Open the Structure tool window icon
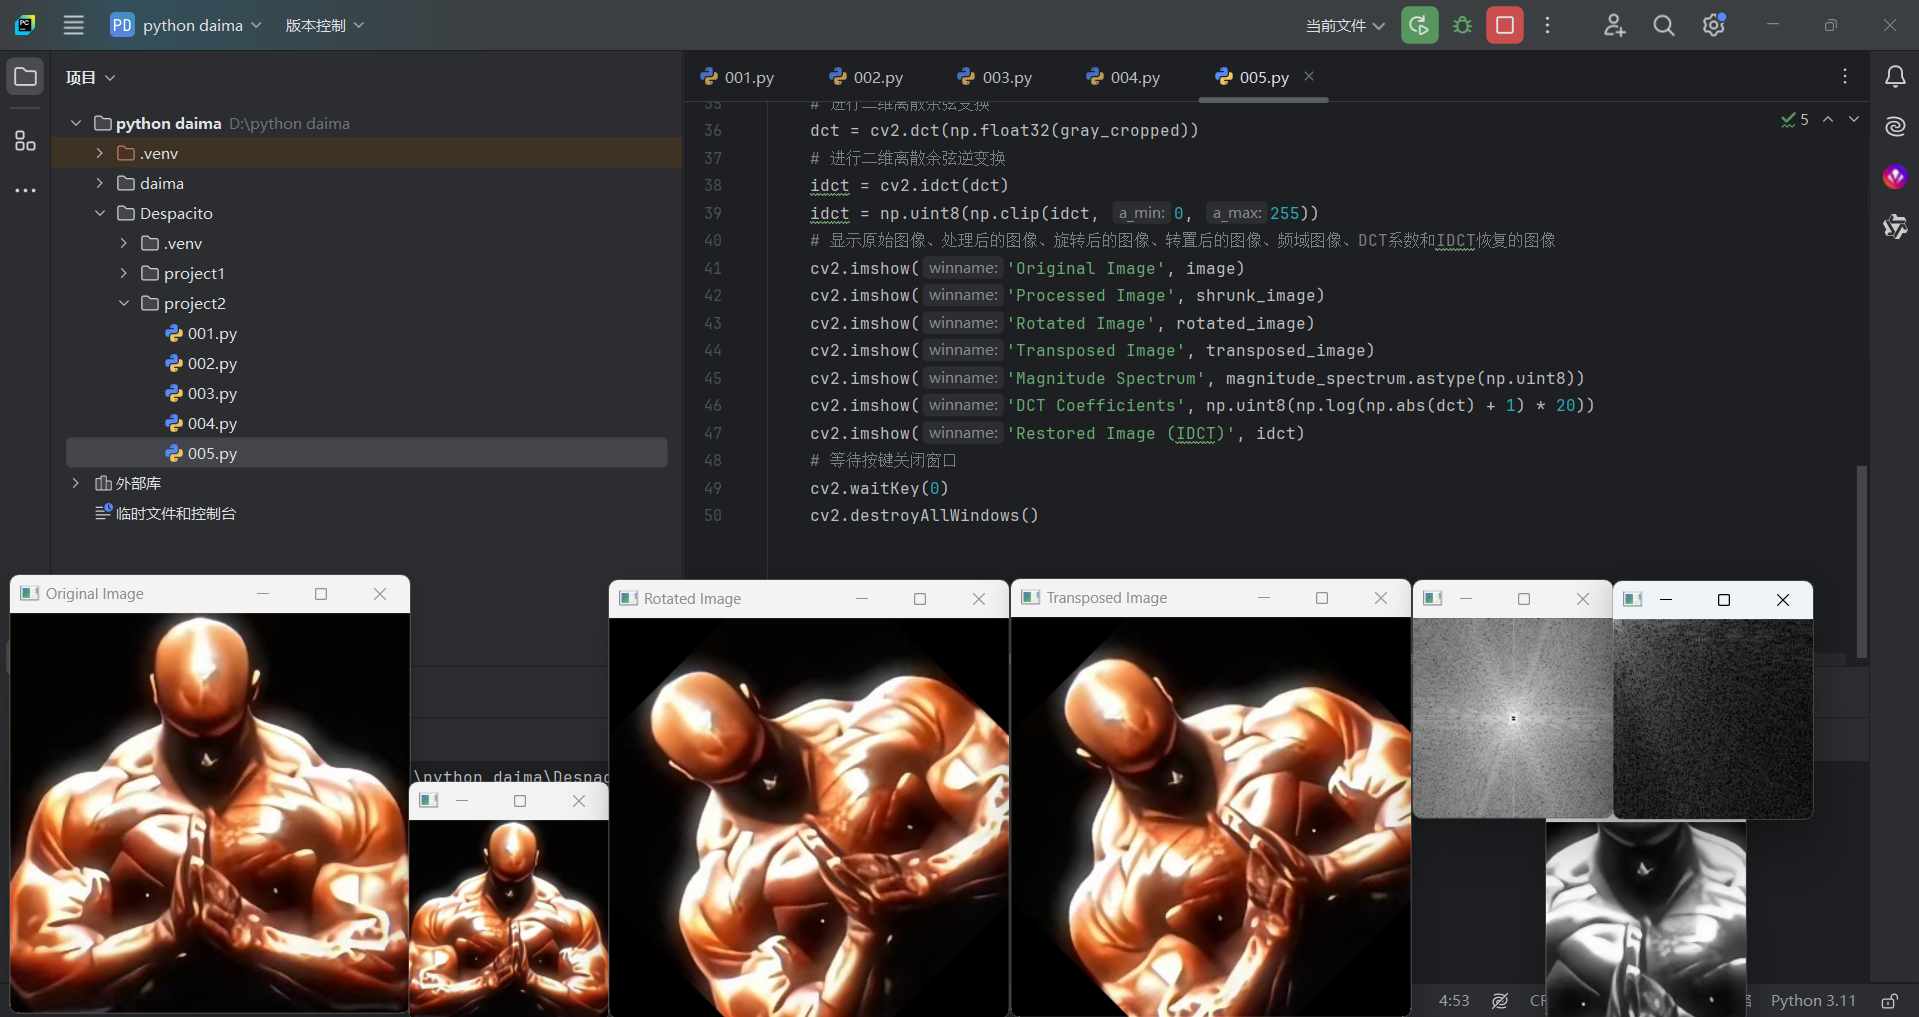The width and height of the screenshot is (1919, 1017). (x=26, y=141)
